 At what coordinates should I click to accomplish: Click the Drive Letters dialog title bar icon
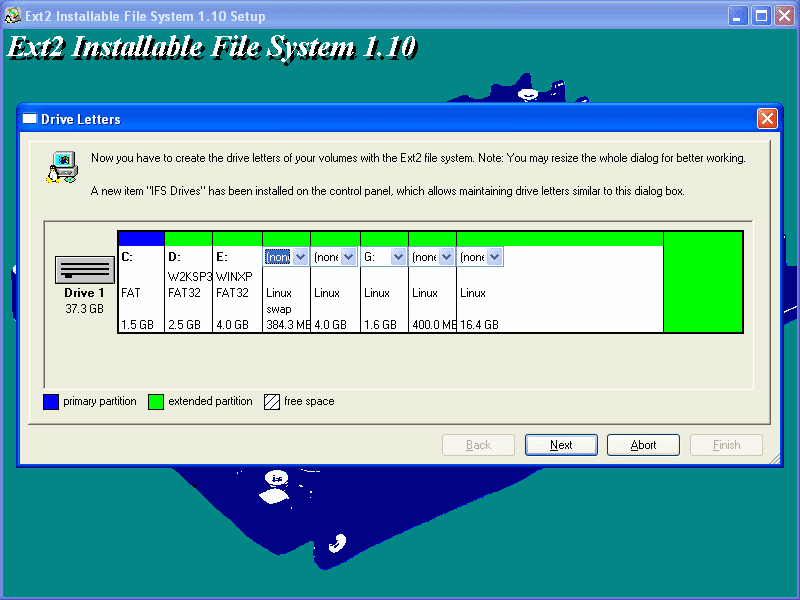pyautogui.click(x=29, y=118)
